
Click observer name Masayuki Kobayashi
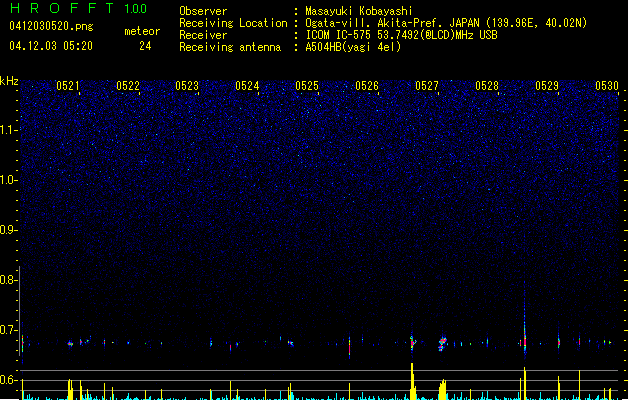click(x=359, y=11)
